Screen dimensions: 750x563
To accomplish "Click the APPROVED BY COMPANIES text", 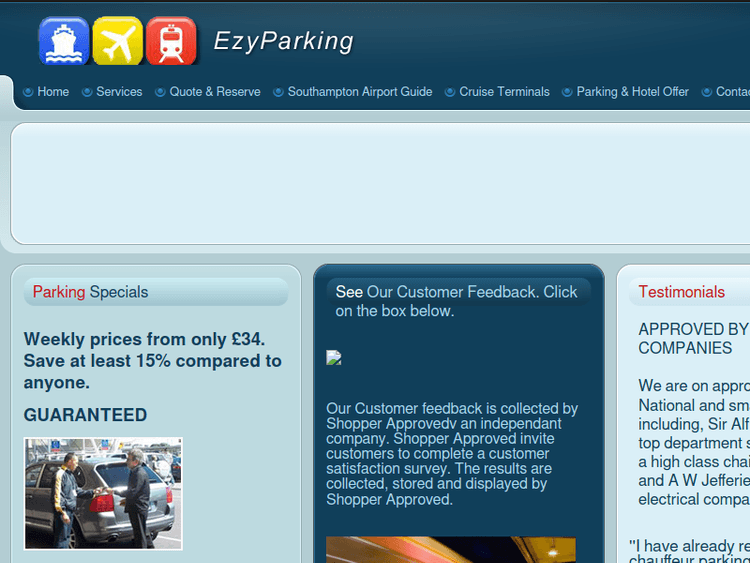I will 694,339.
